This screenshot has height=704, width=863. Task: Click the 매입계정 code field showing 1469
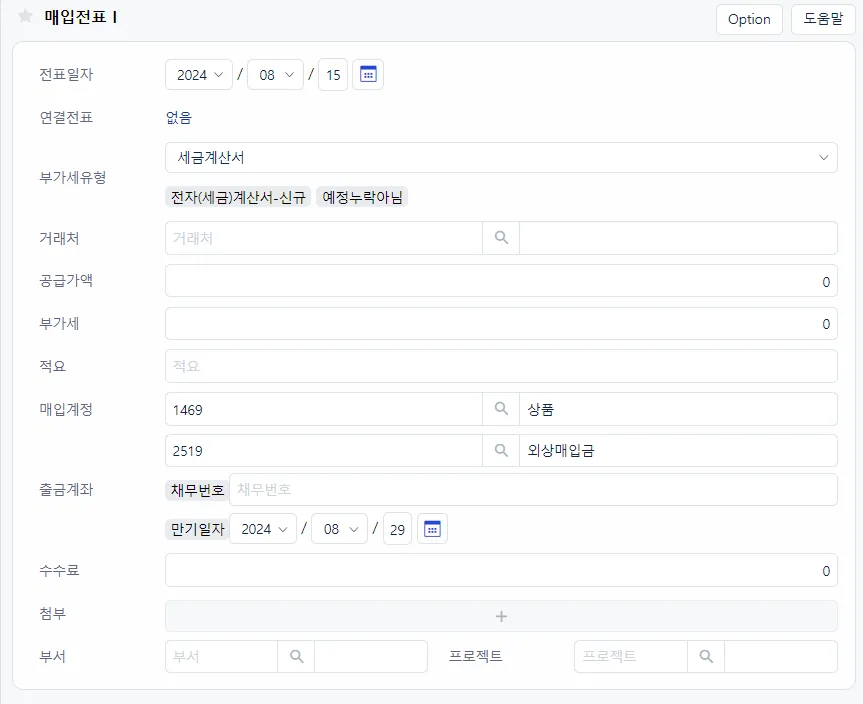coord(324,409)
